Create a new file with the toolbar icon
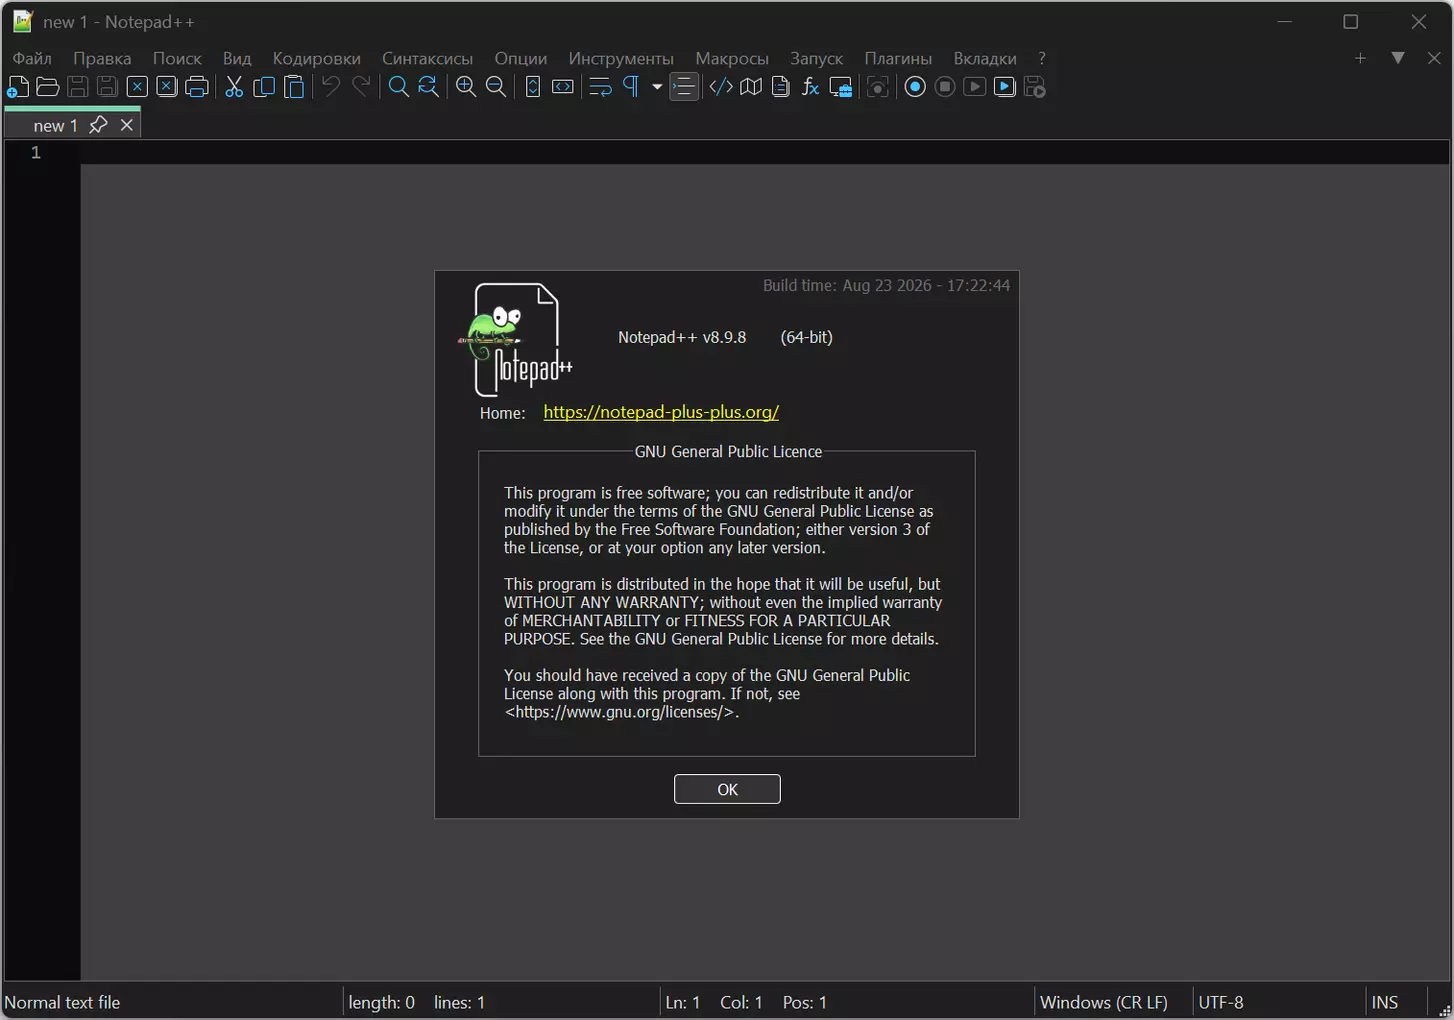Viewport: 1454px width, 1020px height. (18, 87)
